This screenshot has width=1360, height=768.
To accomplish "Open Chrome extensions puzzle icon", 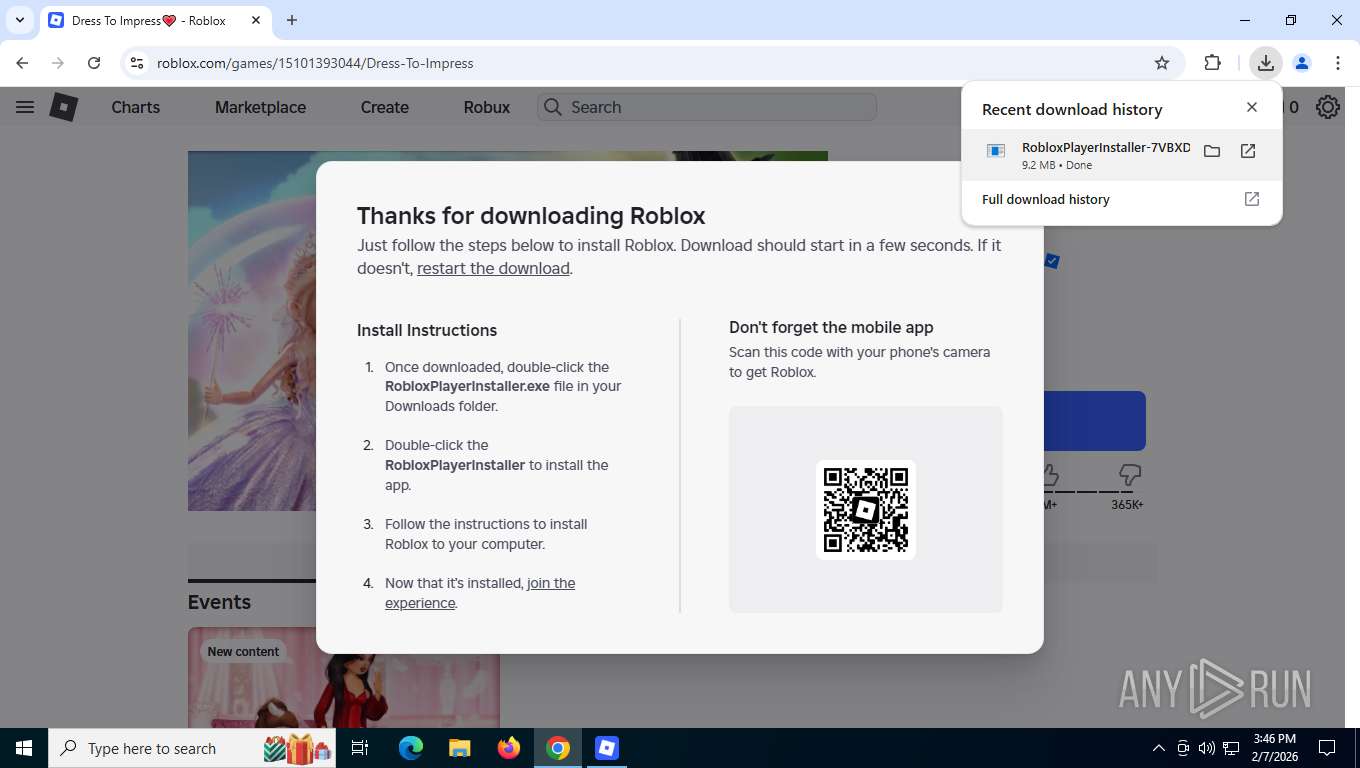I will point(1213,63).
